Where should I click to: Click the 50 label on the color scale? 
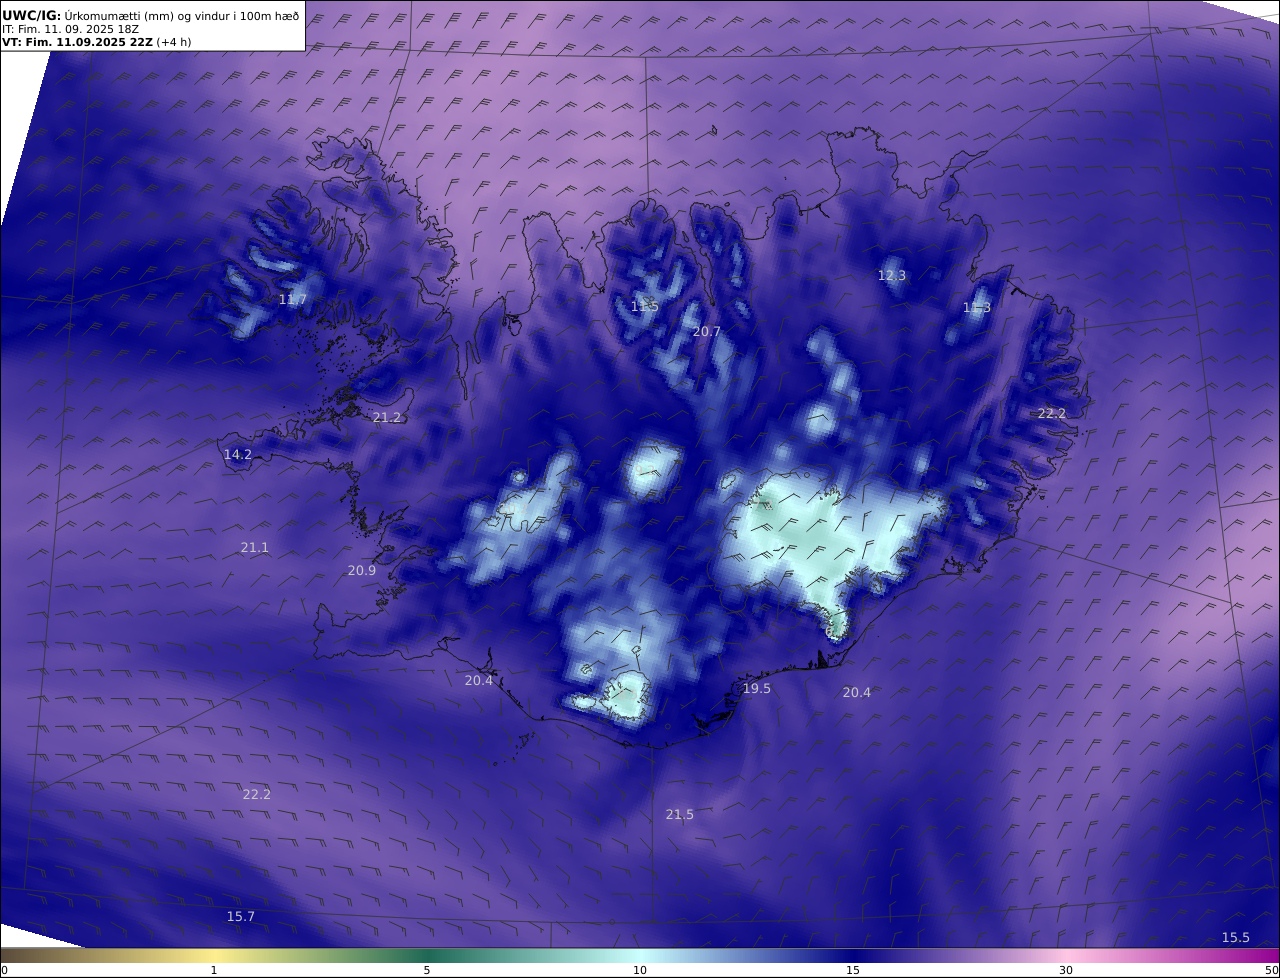click(1271, 970)
